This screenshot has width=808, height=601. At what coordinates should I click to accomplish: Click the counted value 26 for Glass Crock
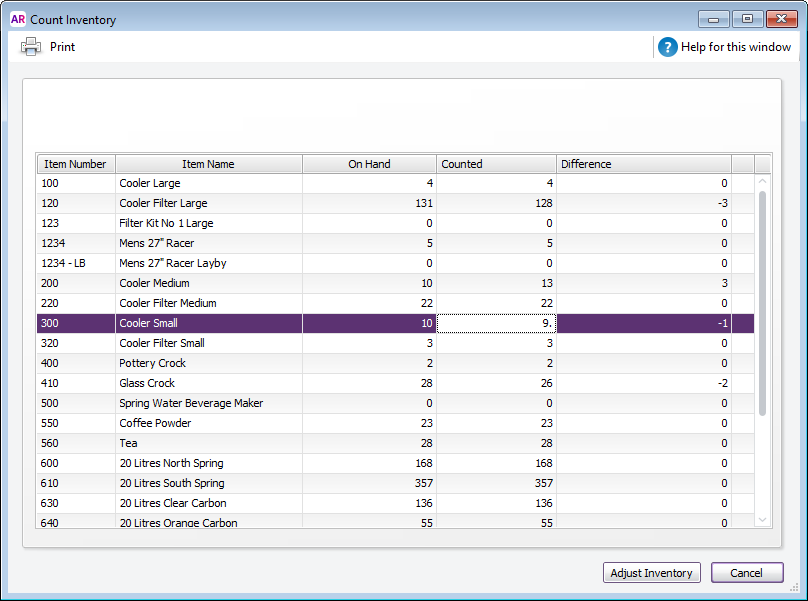pyautogui.click(x=547, y=383)
